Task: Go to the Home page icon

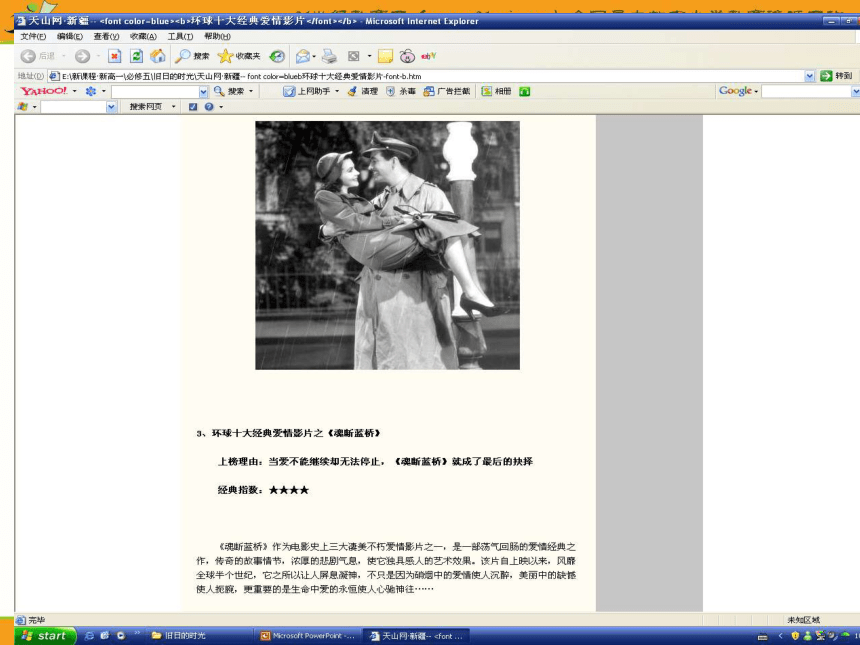Action: (x=158, y=56)
